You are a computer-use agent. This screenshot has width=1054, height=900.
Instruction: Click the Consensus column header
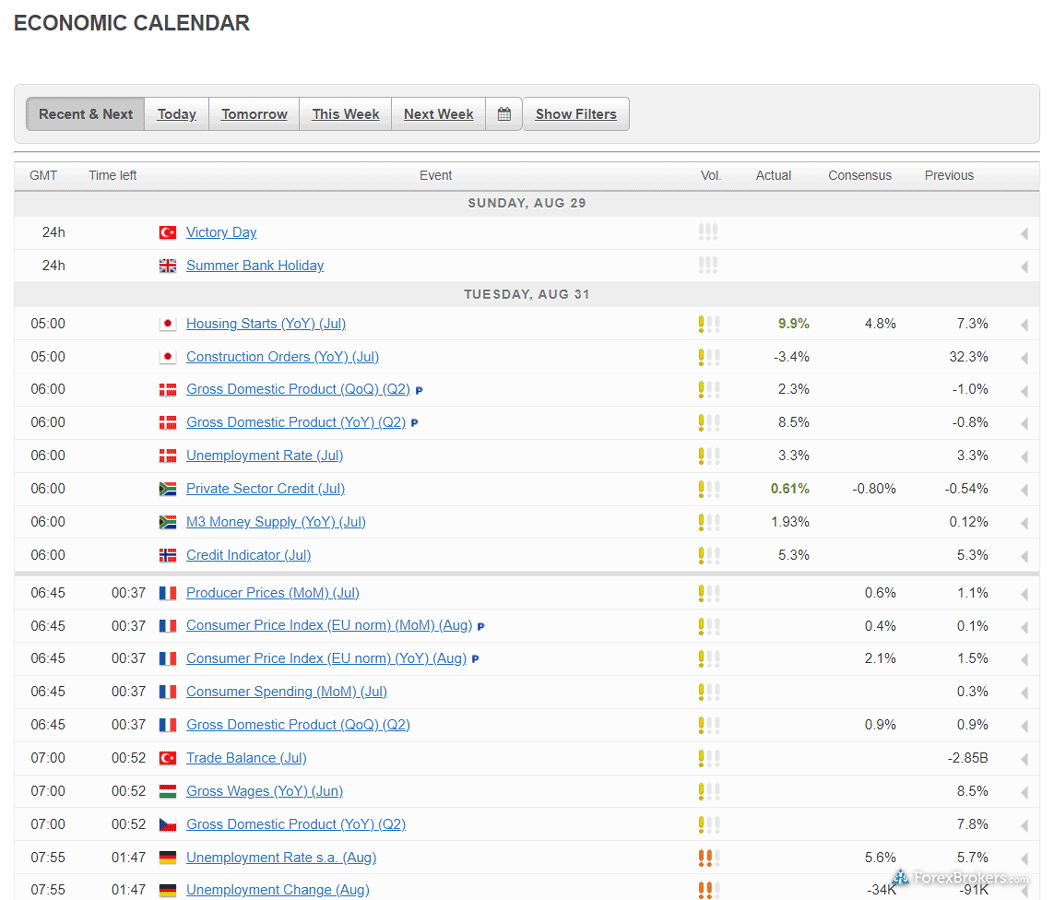pyautogui.click(x=859, y=175)
